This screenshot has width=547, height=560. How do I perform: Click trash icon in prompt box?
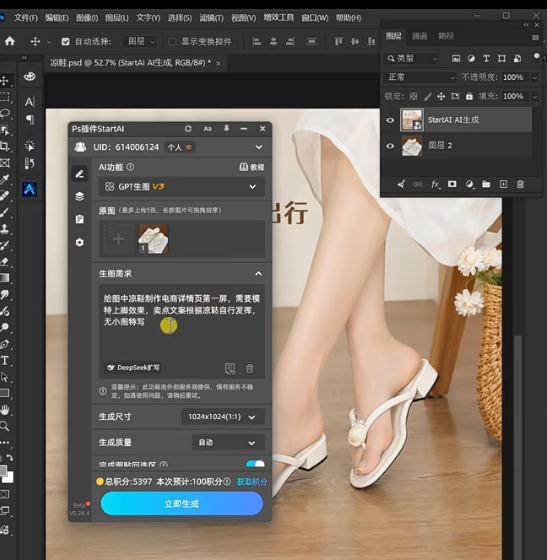tap(250, 368)
